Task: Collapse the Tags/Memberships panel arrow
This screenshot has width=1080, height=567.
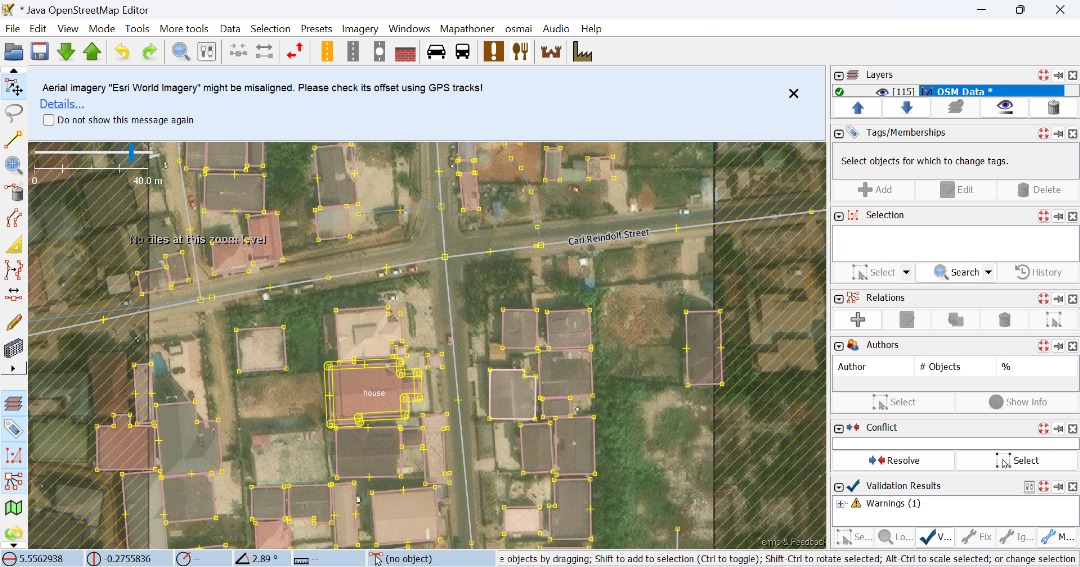Action: (838, 133)
